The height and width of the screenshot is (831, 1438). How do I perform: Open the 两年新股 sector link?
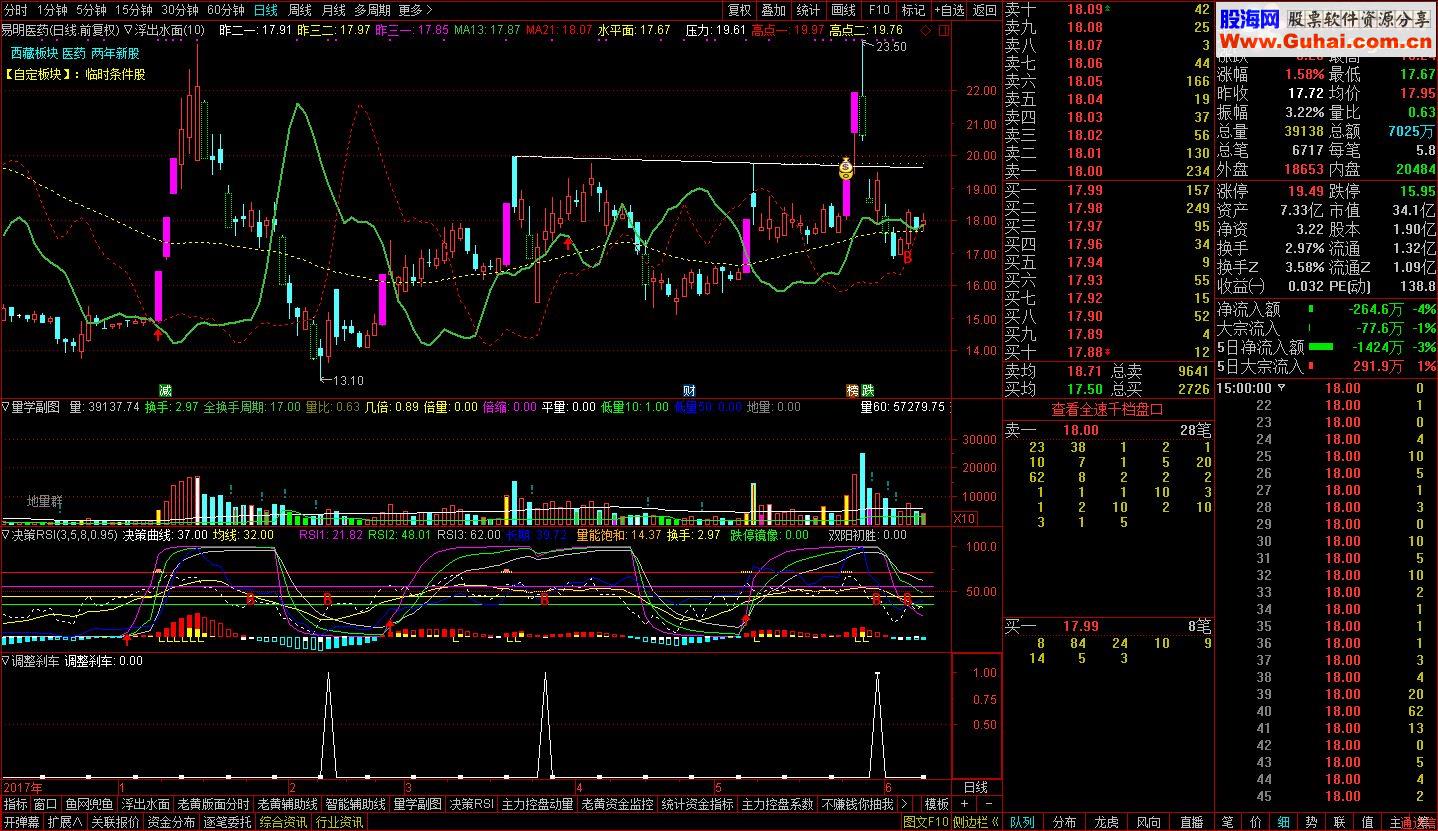click(x=115, y=53)
